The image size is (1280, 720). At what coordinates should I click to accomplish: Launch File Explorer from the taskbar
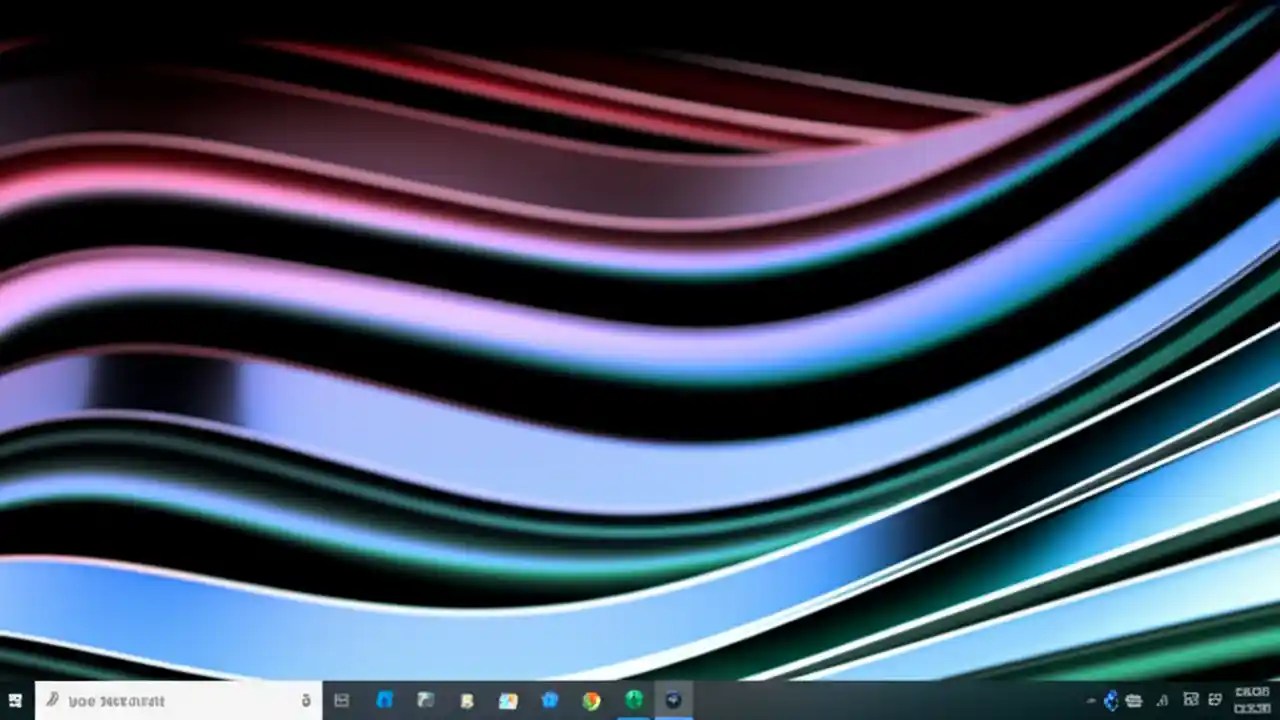[425, 701]
